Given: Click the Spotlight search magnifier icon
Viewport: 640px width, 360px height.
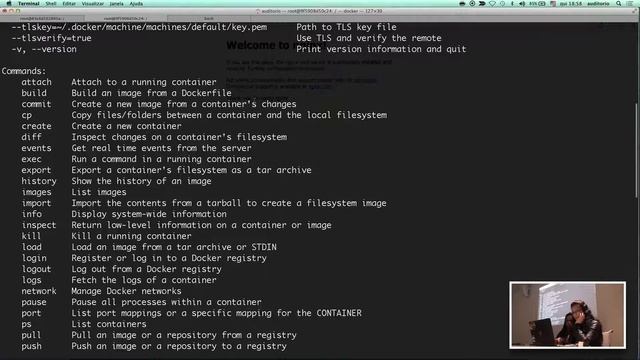Looking at the screenshot, I should click(619, 4).
